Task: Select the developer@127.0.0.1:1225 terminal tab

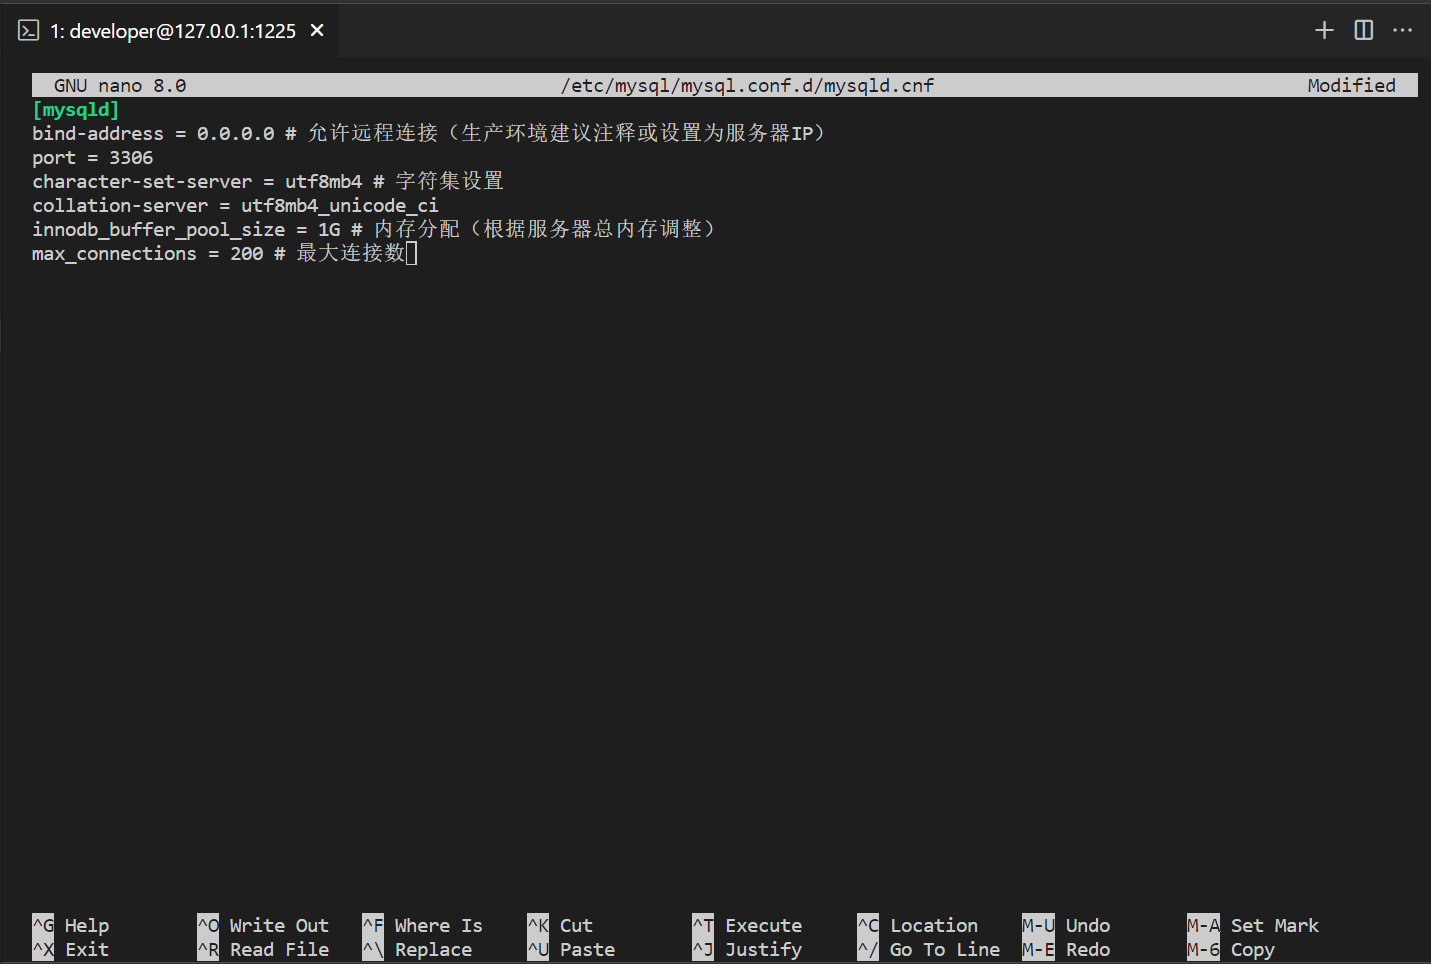Action: pos(171,31)
